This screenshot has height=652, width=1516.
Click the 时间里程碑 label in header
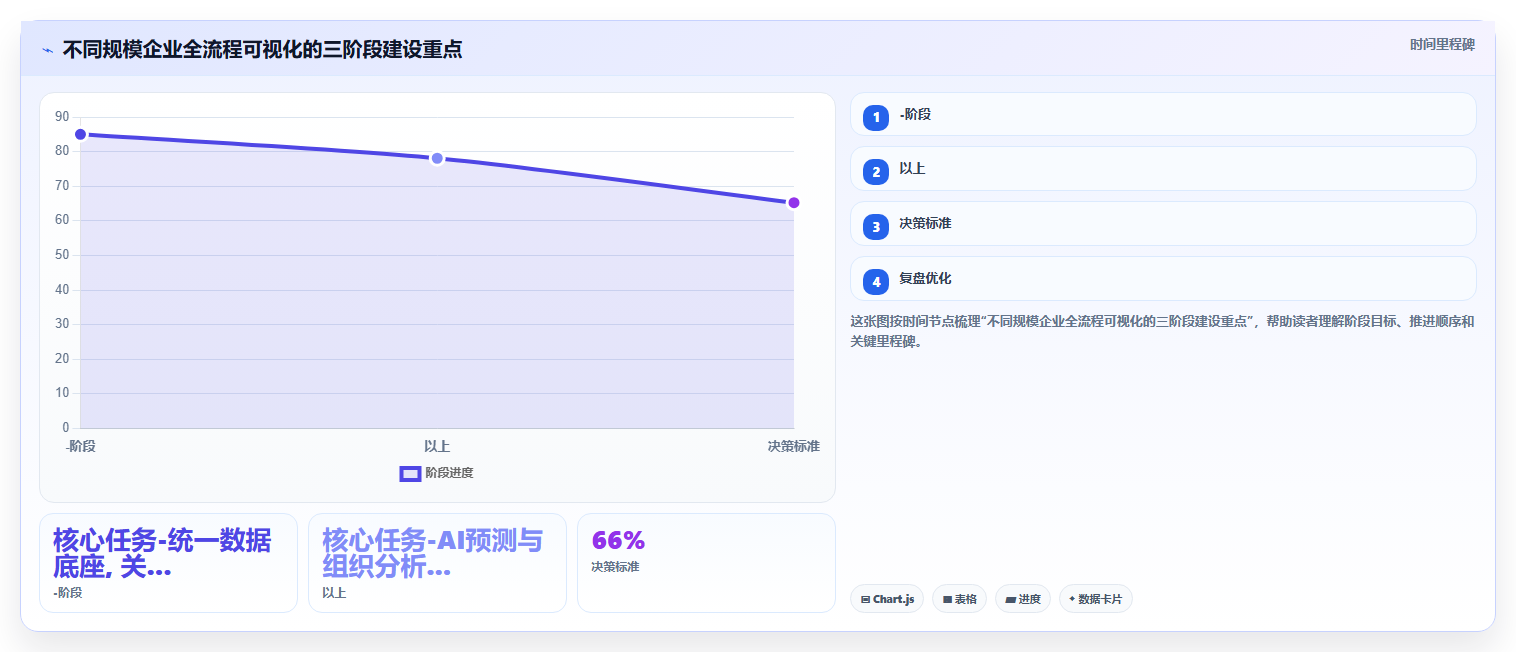click(x=1442, y=45)
